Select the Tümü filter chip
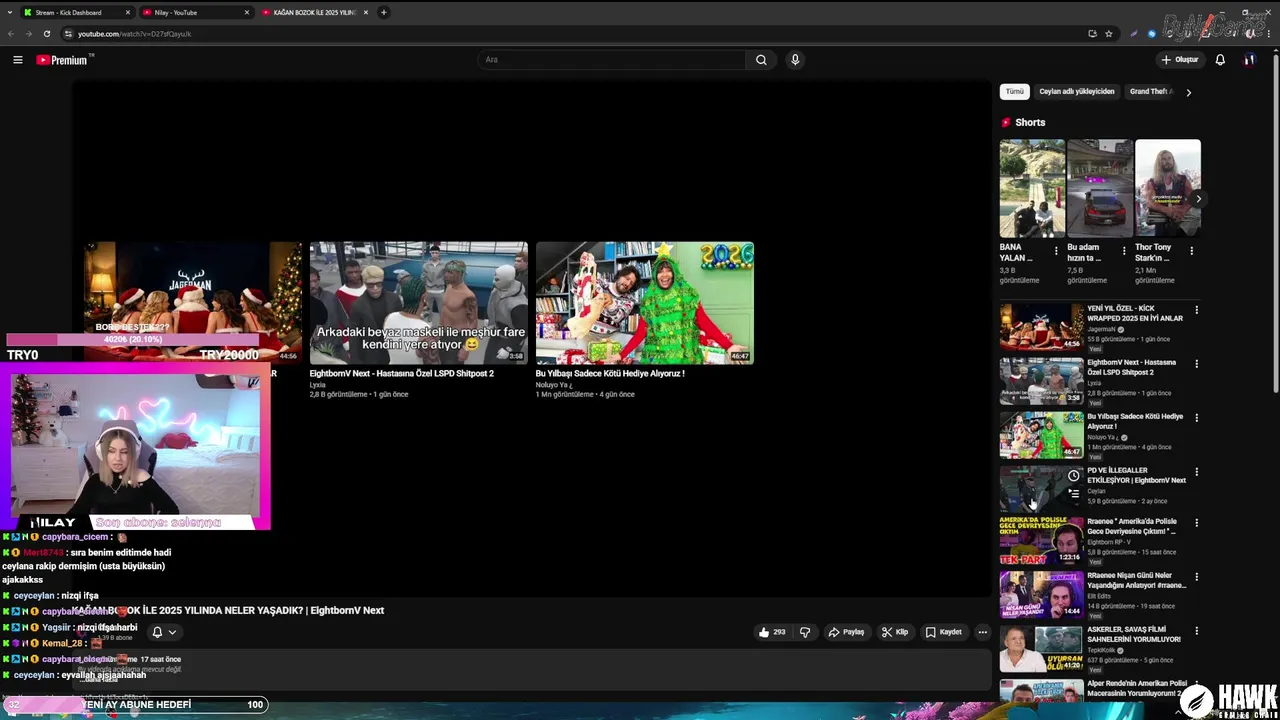This screenshot has width=1280, height=720. click(1015, 92)
